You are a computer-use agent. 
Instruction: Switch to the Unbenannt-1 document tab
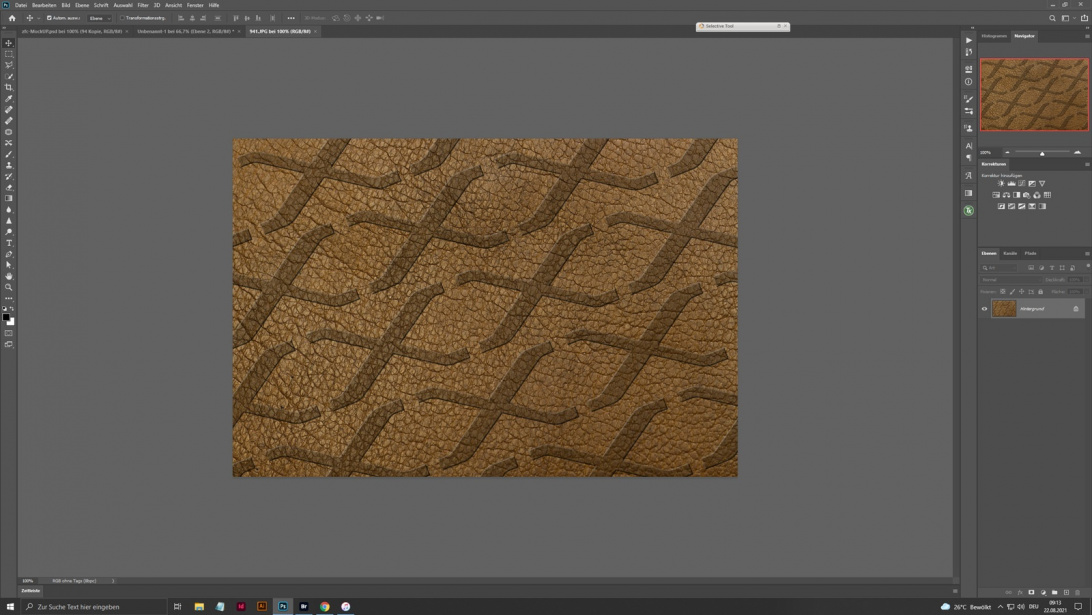pyautogui.click(x=185, y=31)
